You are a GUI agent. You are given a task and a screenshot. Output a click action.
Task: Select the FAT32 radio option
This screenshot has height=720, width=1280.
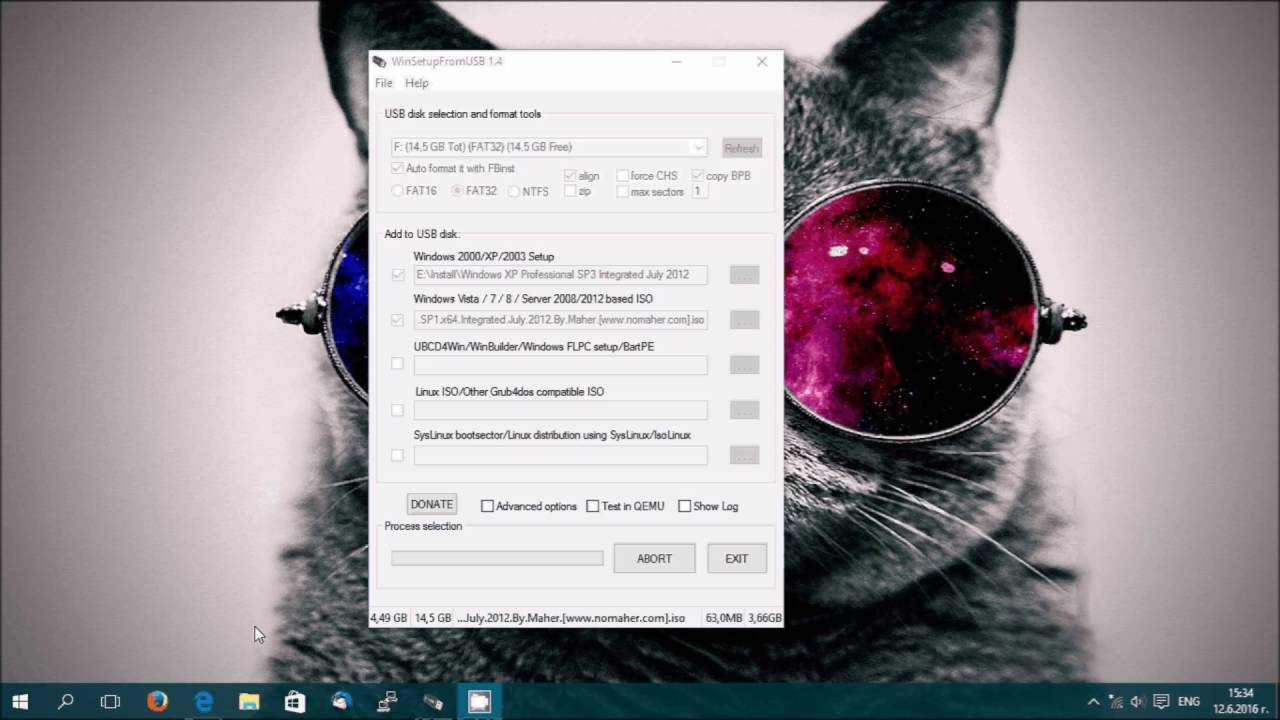coord(473,190)
